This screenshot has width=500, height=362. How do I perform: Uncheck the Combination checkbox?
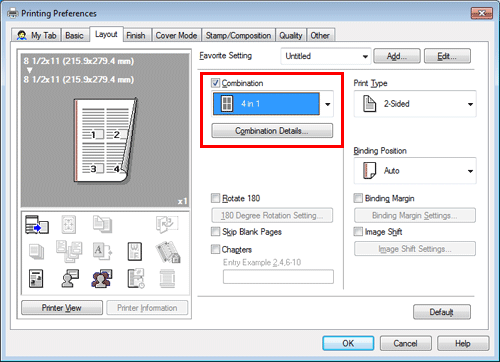(216, 83)
